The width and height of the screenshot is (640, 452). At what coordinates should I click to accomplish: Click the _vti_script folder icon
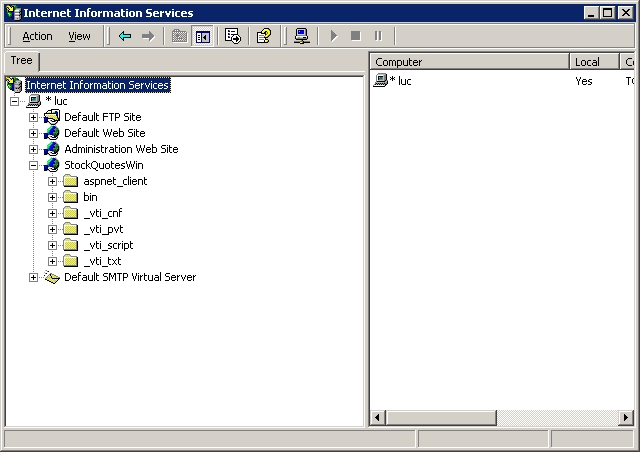pyautogui.click(x=71, y=245)
